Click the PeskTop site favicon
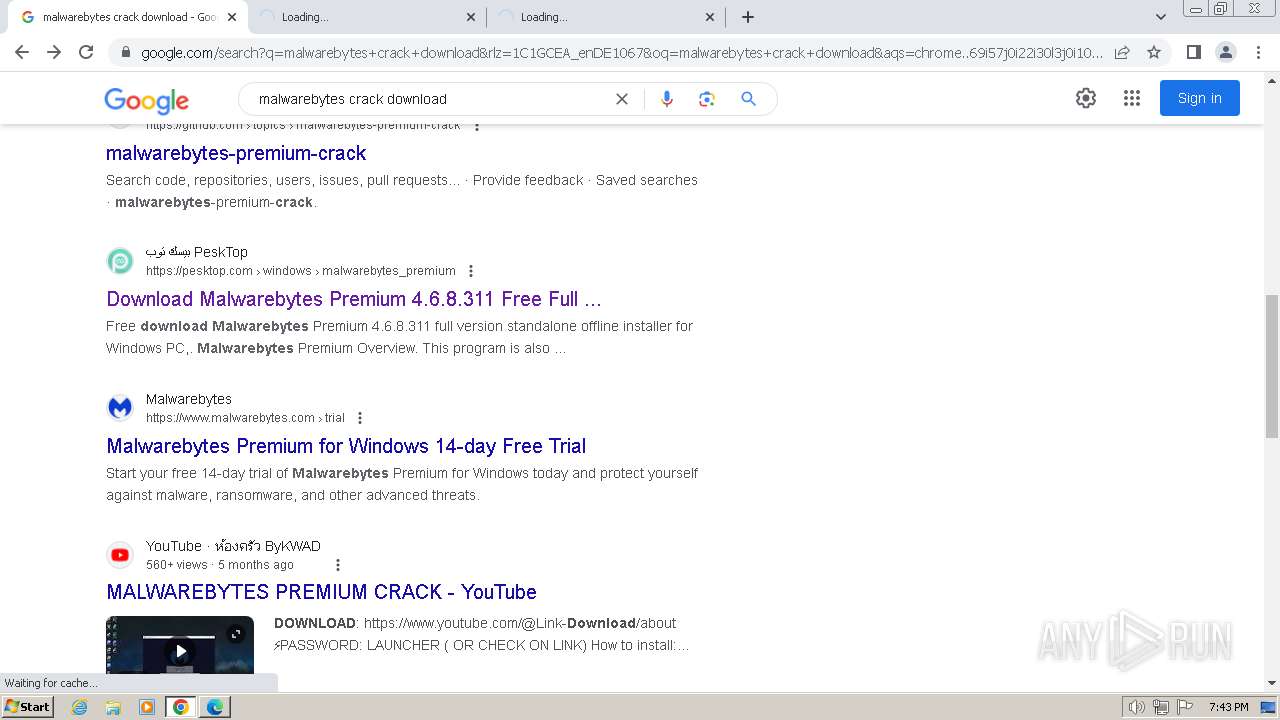The height and width of the screenshot is (720, 1280). coord(120,261)
